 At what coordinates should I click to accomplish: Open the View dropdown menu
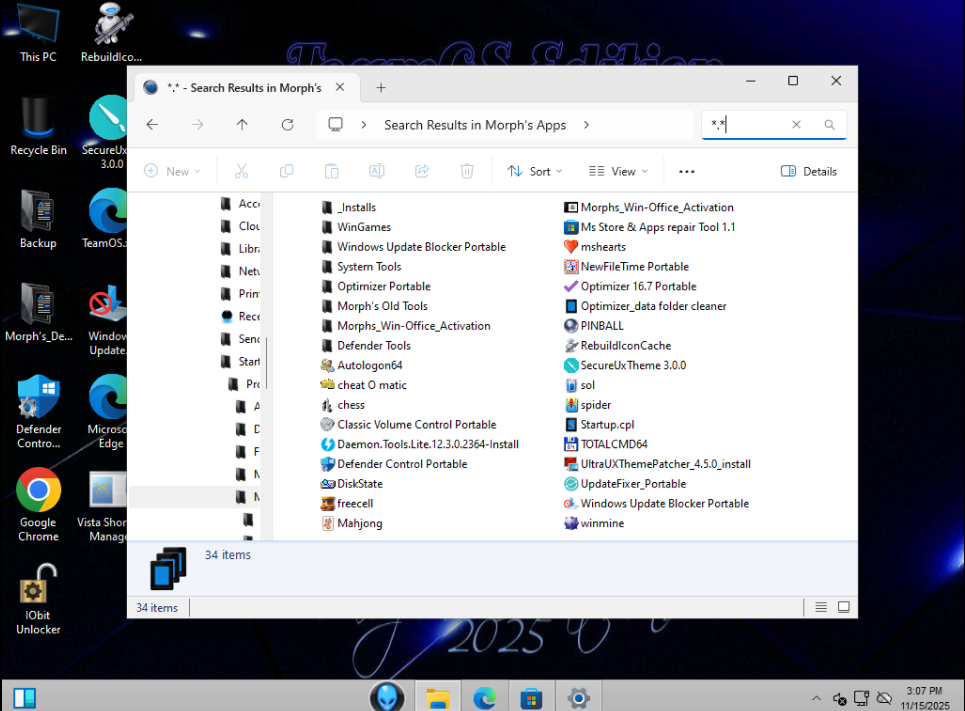tap(618, 171)
